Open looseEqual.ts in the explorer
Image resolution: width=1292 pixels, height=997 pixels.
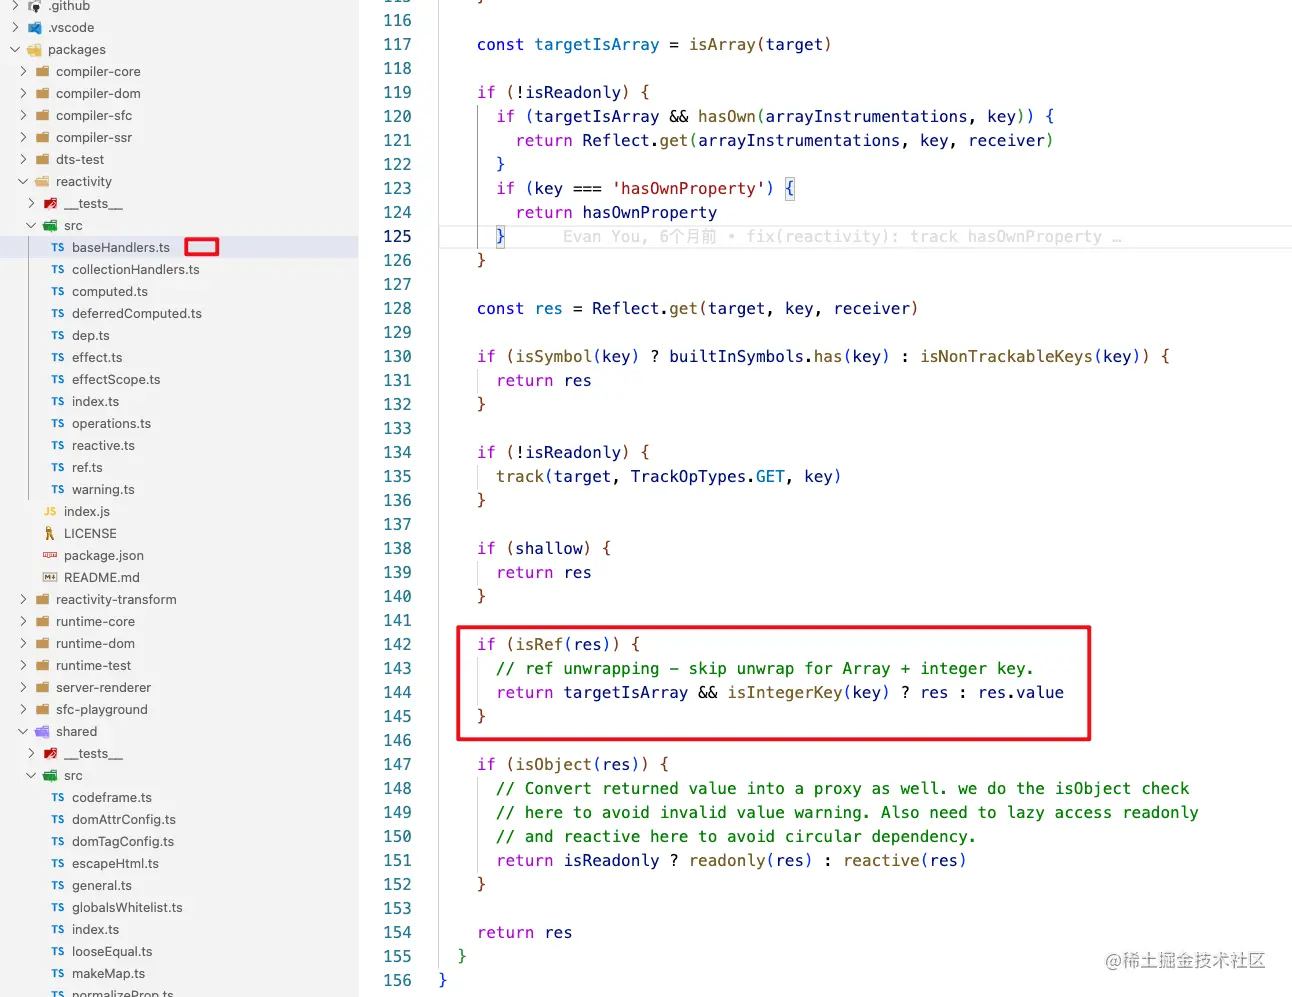pyautogui.click(x=112, y=952)
